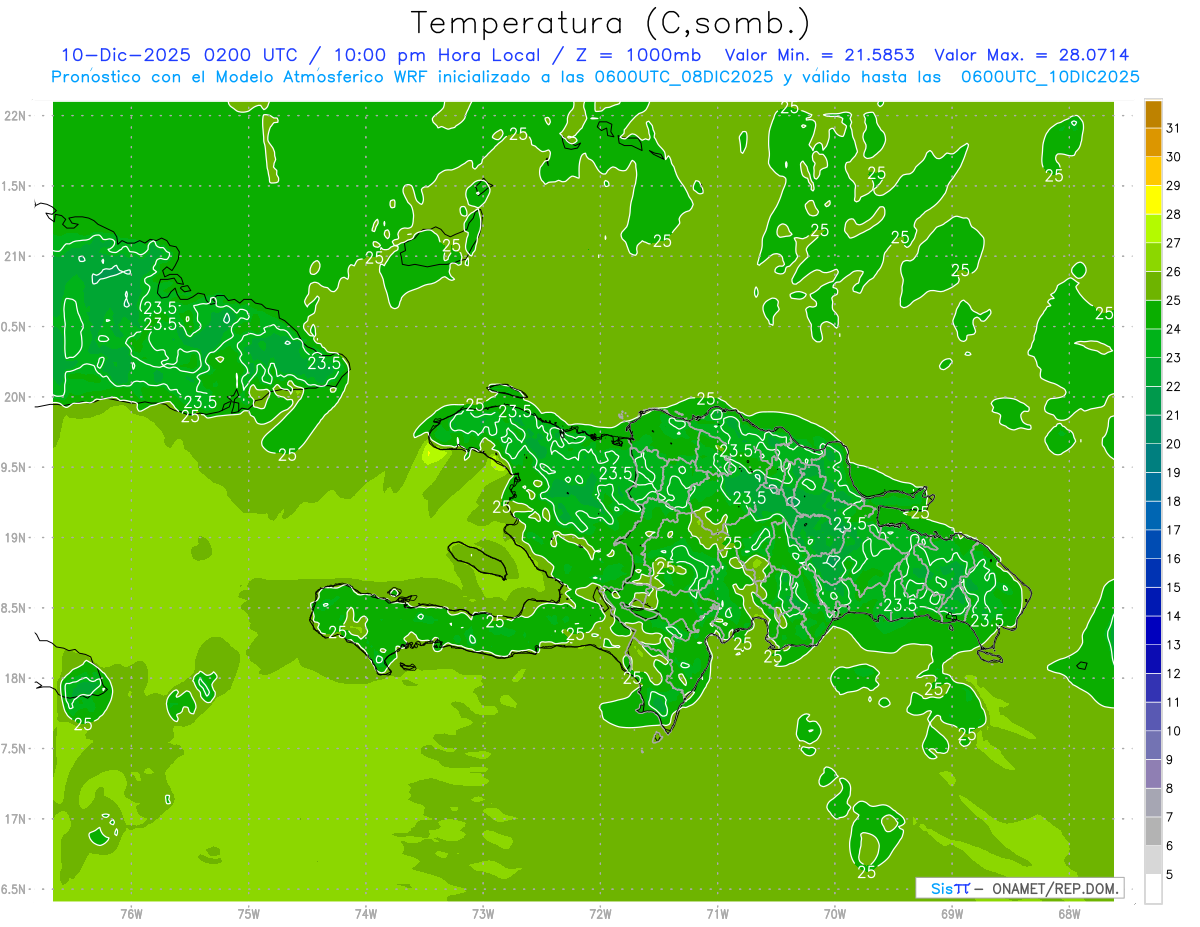Click the color legend label '28'
This screenshot has width=1200, height=927.
click(1173, 215)
